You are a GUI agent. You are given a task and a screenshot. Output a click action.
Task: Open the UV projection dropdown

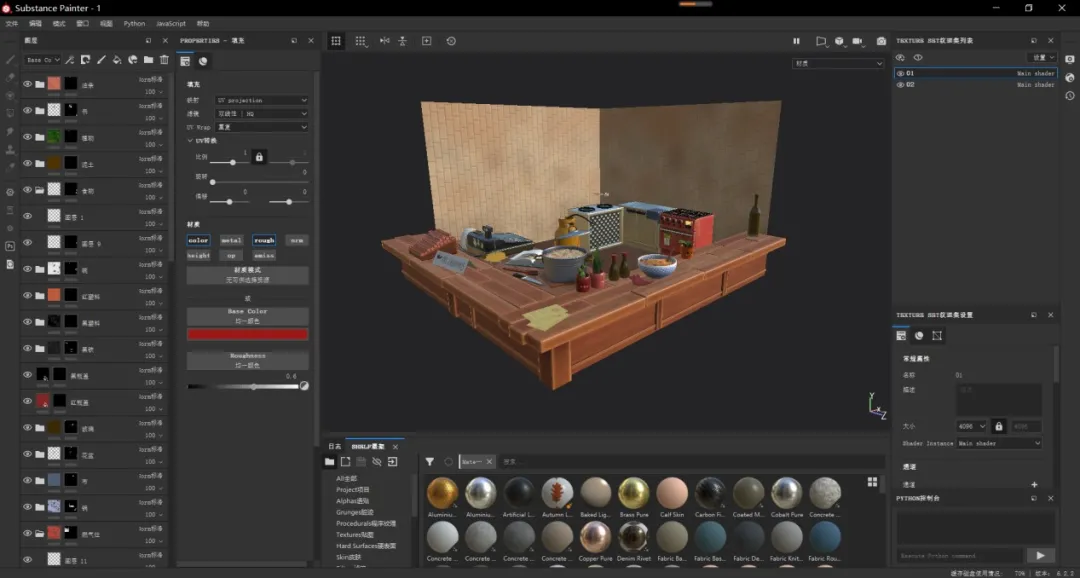click(x=262, y=100)
